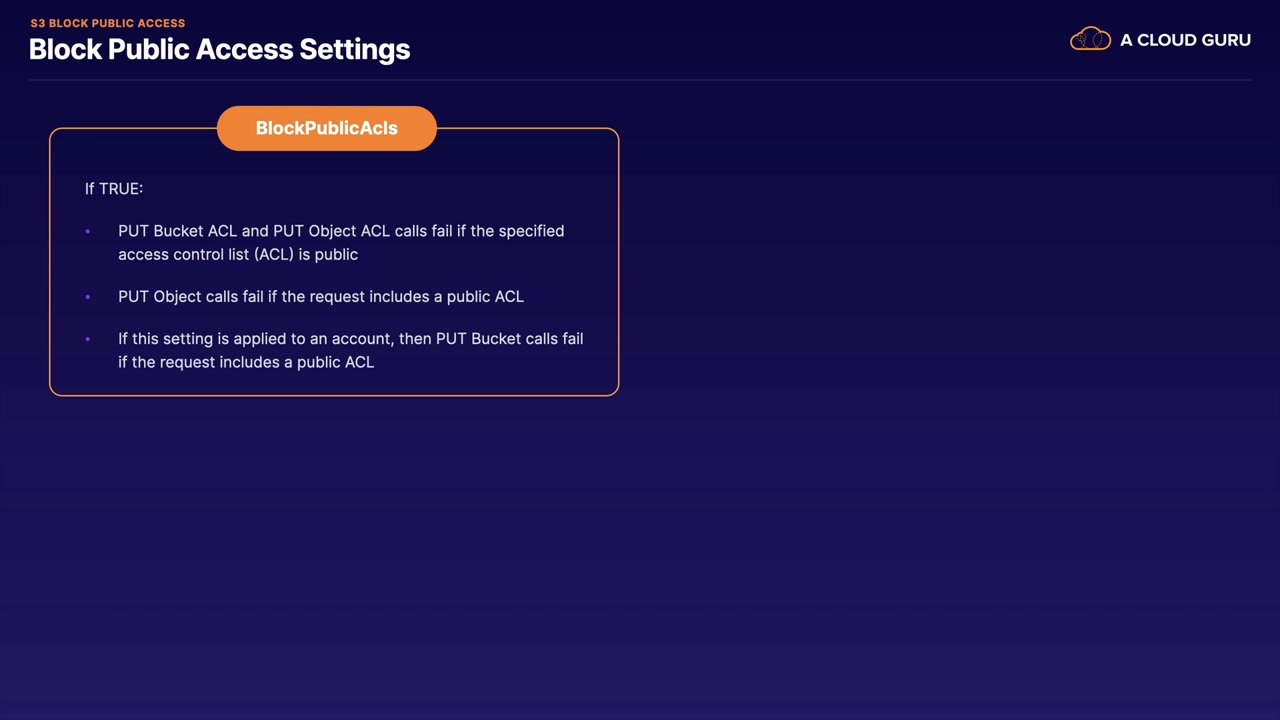Select the orange BlockPublicAcls pill label
The height and width of the screenshot is (720, 1280).
pyautogui.click(x=327, y=128)
